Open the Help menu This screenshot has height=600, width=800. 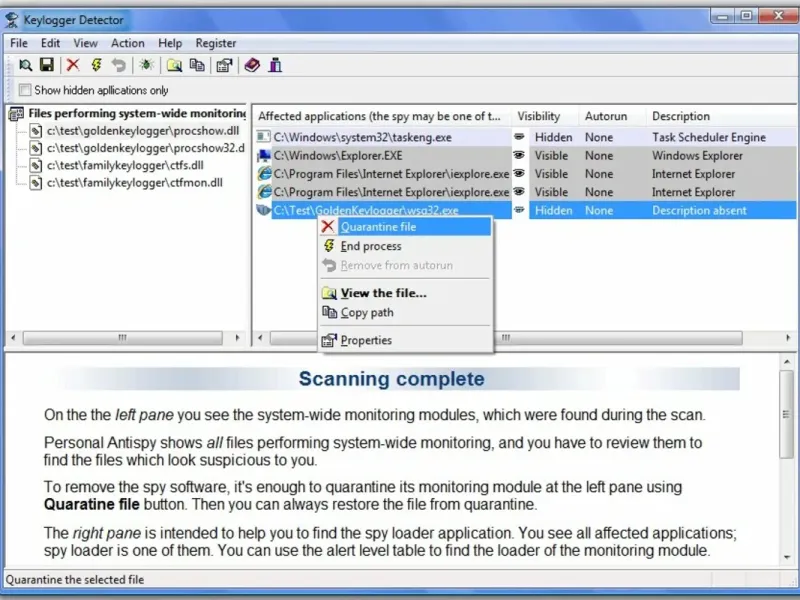pyautogui.click(x=170, y=43)
